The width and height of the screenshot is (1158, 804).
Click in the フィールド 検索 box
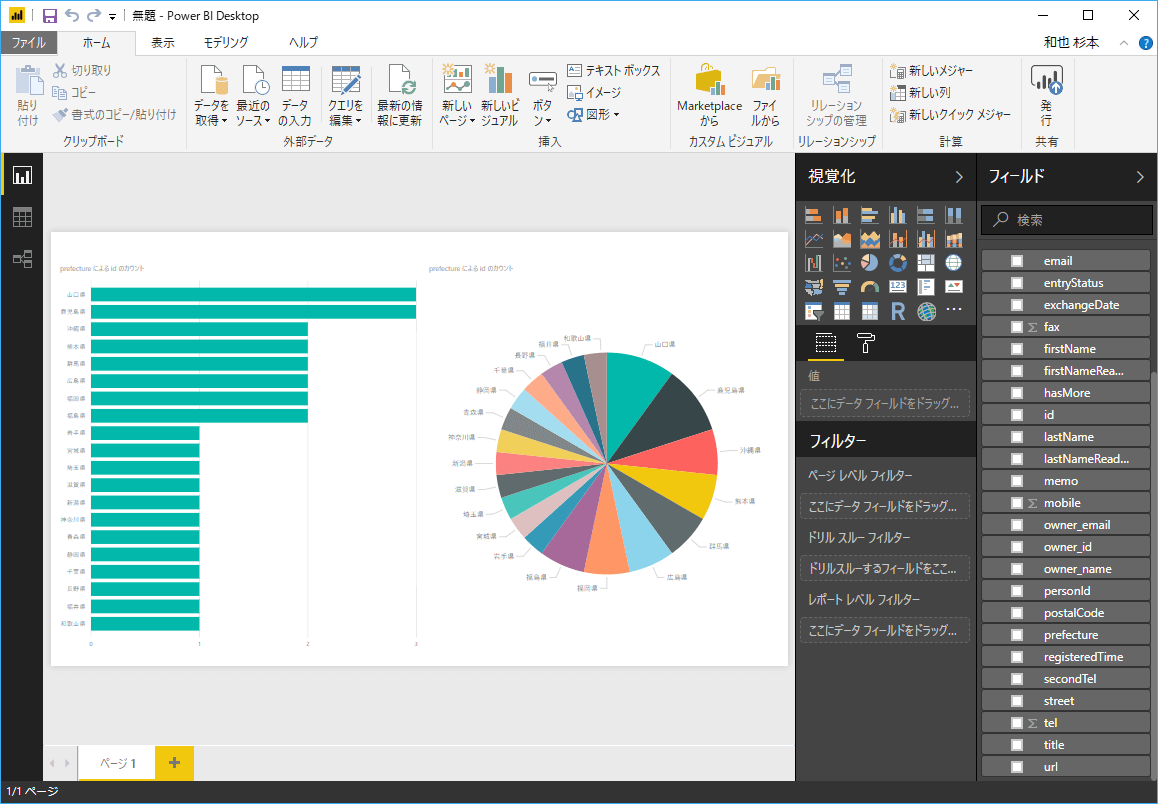(x=1066, y=220)
